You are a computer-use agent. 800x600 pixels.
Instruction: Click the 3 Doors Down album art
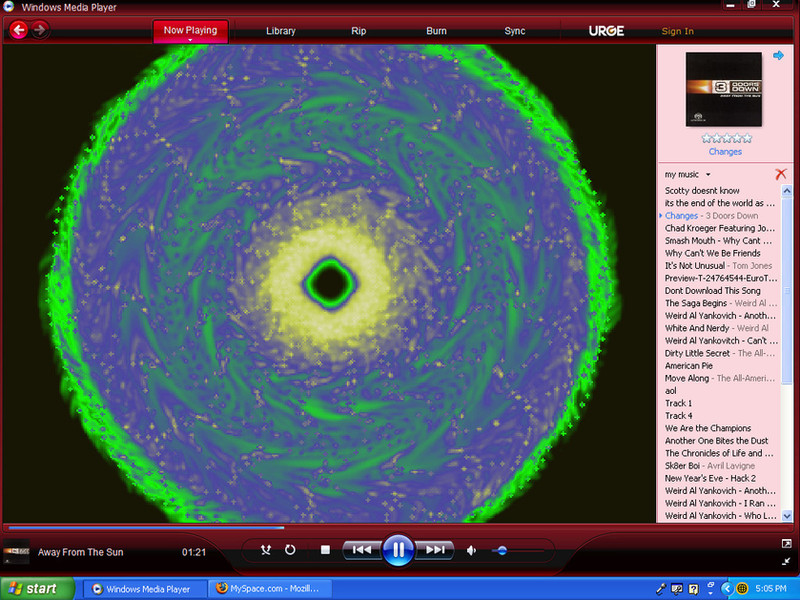723,89
